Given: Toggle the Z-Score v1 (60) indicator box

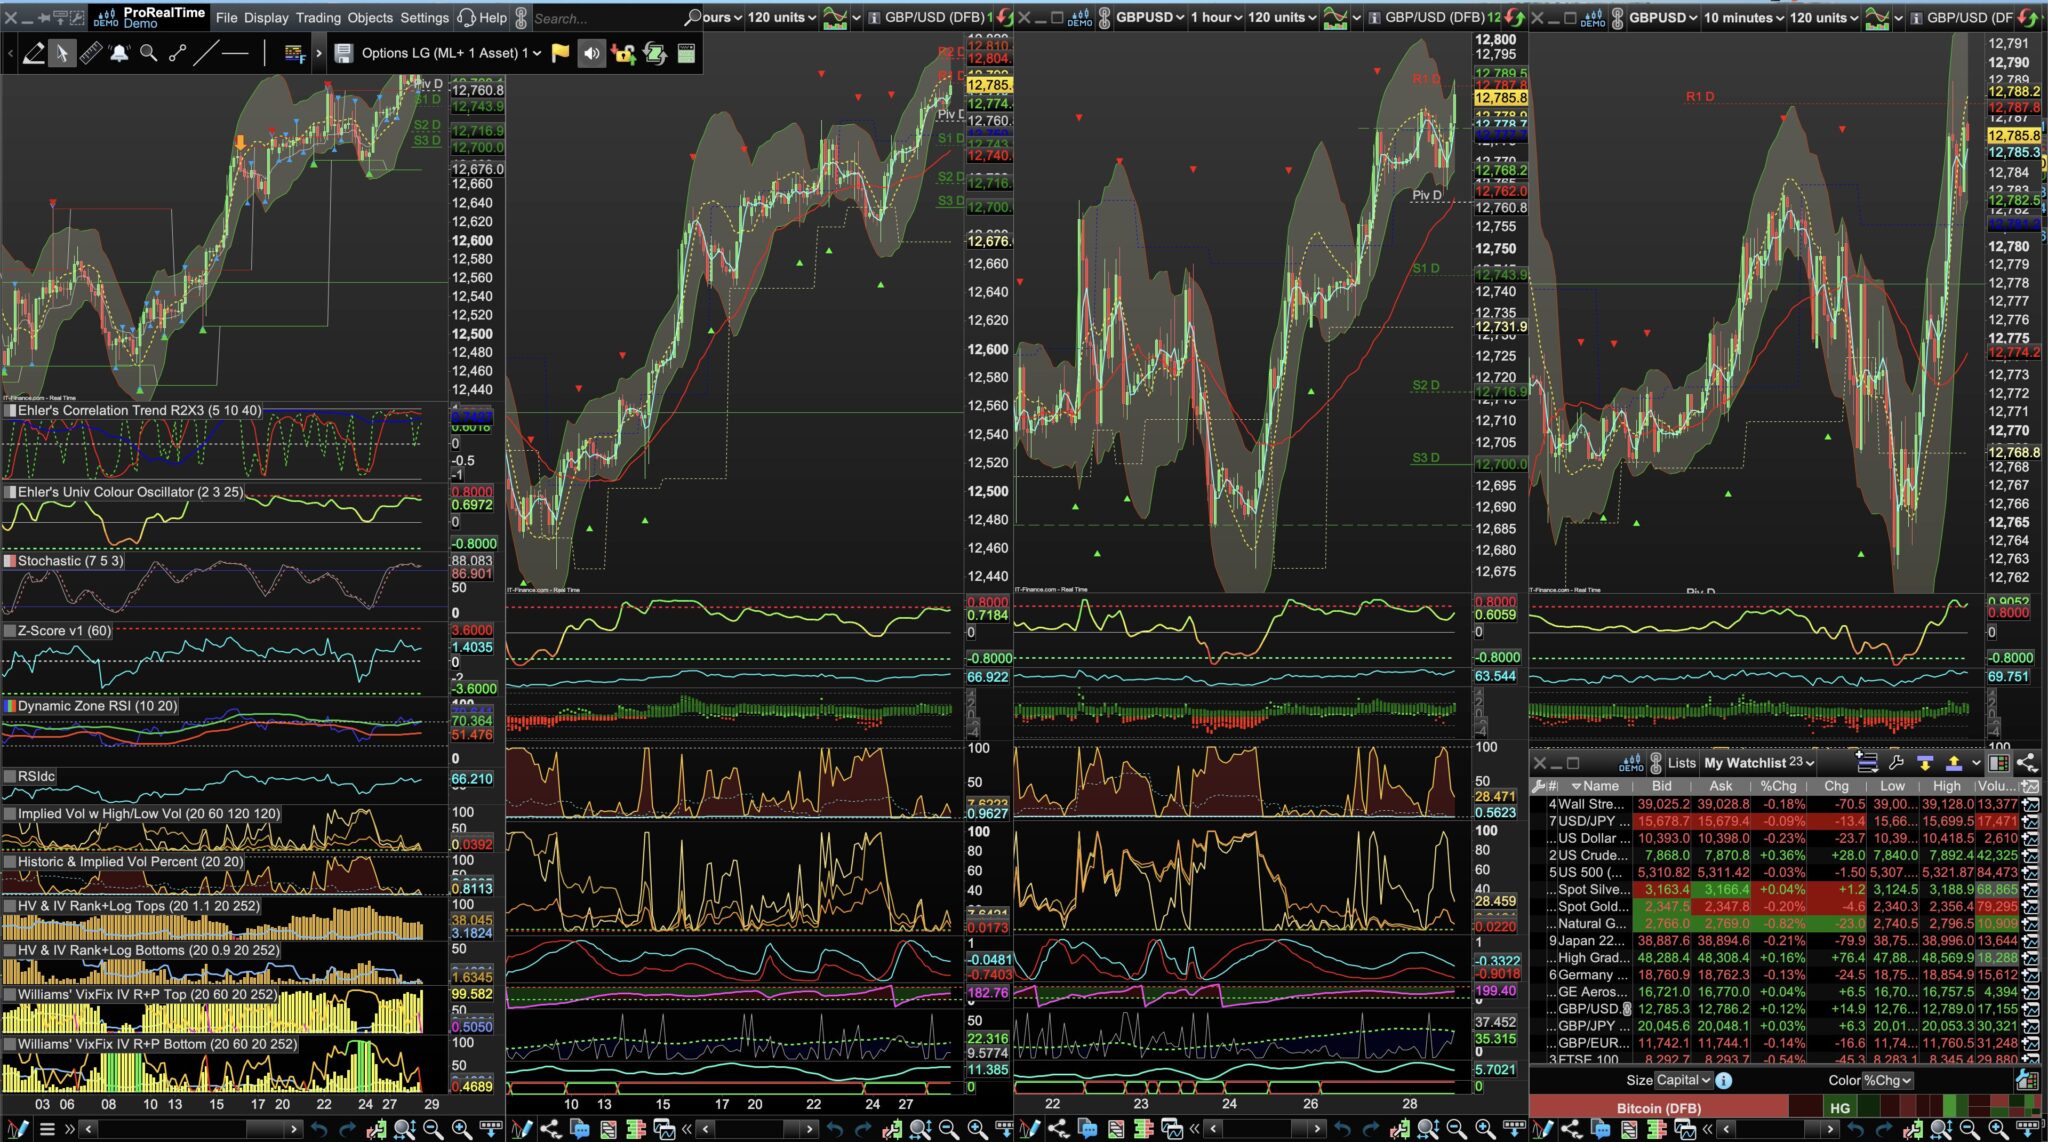Looking at the screenshot, I should click(10, 631).
